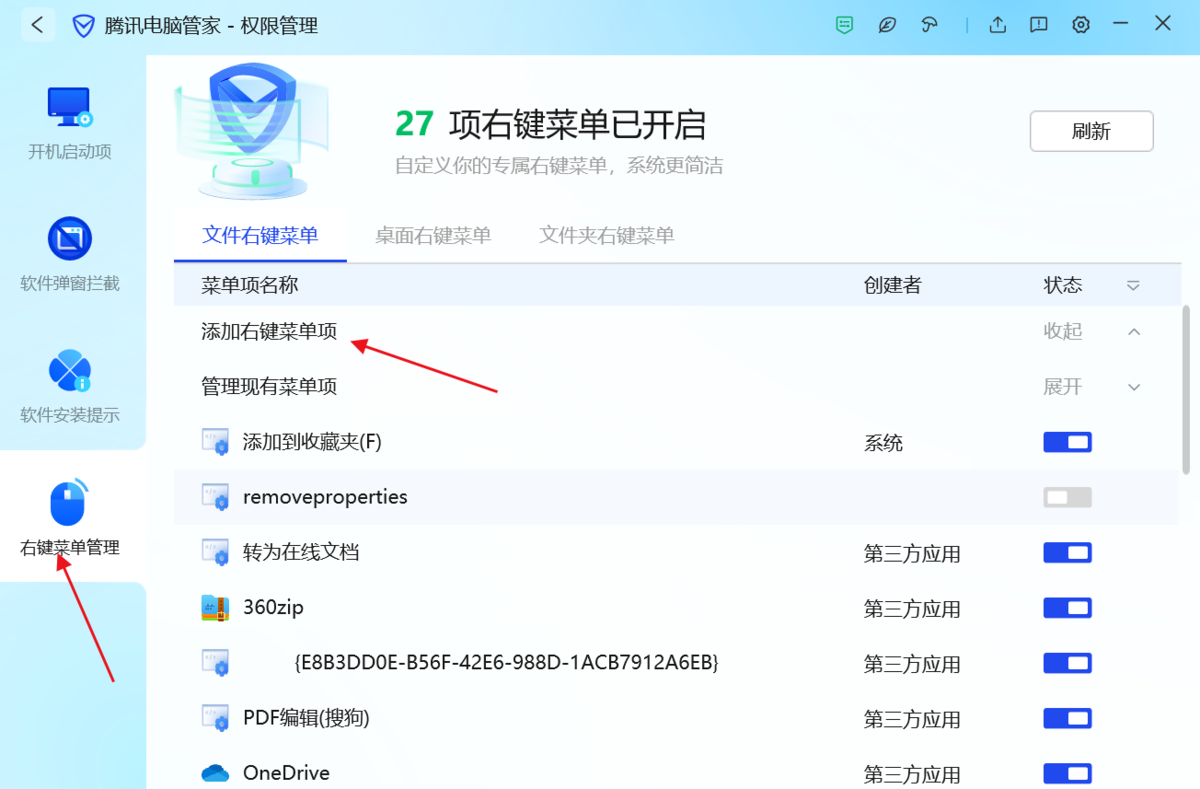This screenshot has width=1200, height=789.
Task: Click the icon beside 添加到收藏夹(F)
Action: (x=215, y=442)
